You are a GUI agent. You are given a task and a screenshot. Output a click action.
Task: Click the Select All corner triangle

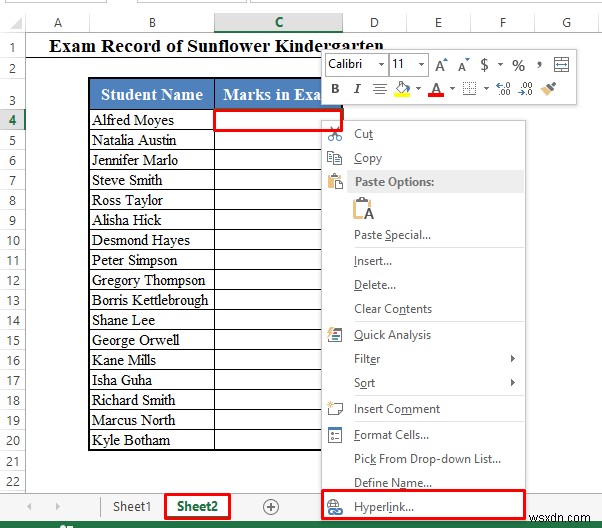pyautogui.click(x=16, y=23)
